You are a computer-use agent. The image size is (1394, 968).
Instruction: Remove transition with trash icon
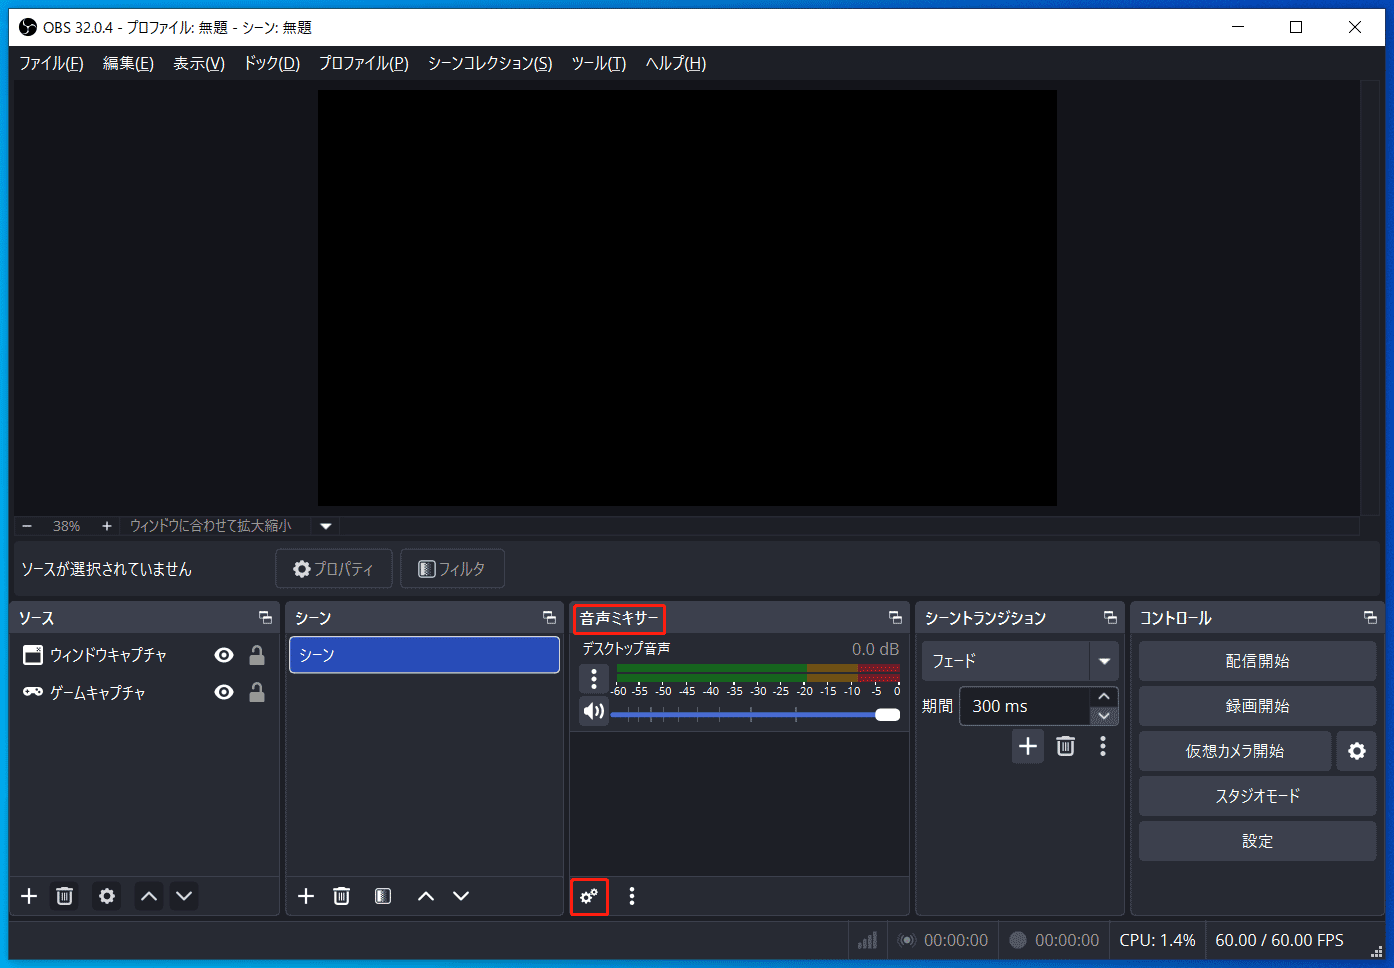click(x=1066, y=746)
